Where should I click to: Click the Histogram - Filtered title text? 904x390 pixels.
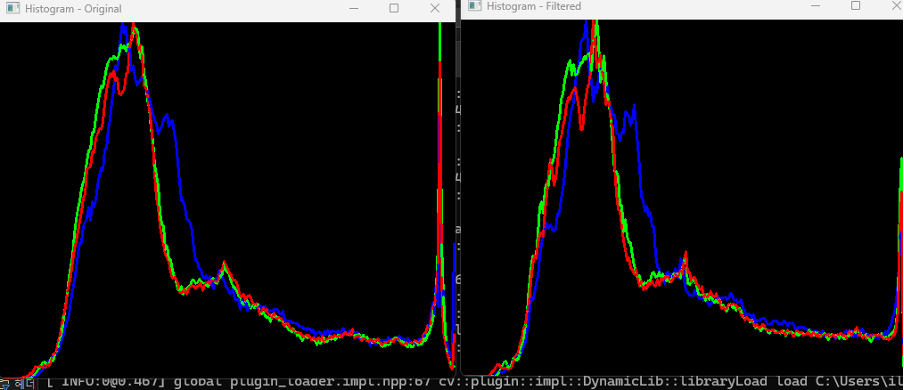534,6
